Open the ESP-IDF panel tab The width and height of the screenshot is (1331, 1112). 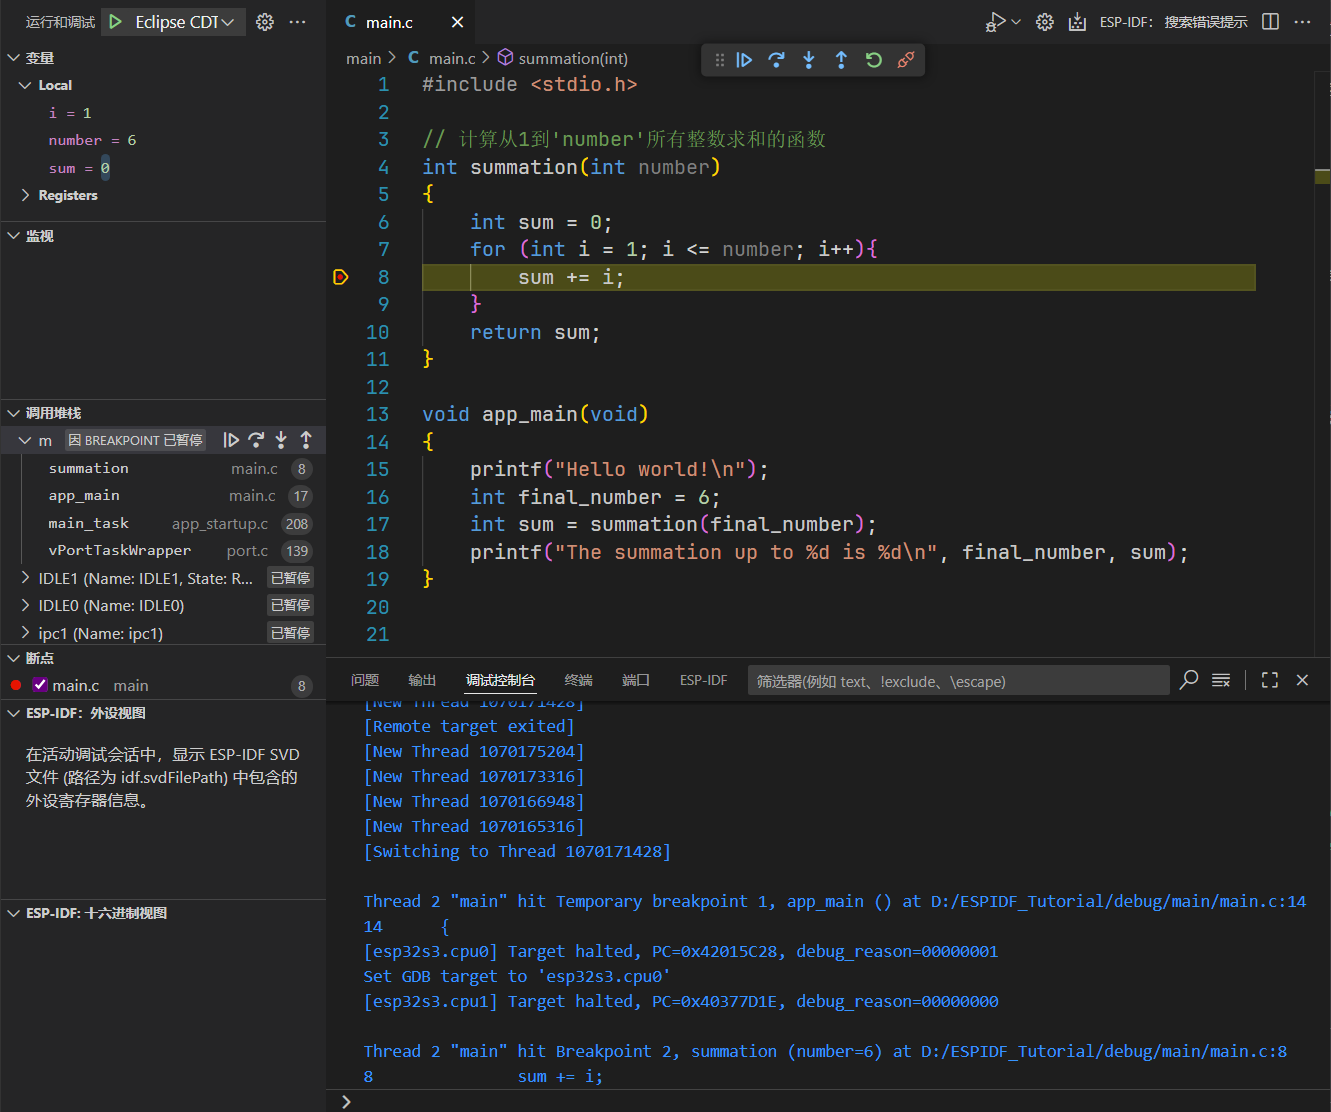click(703, 680)
